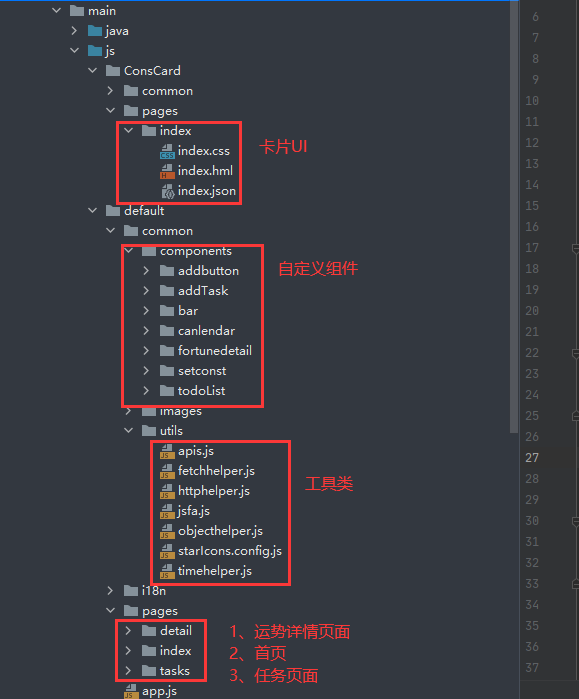Screen dimensions: 579x699
Task: Open the app.js file icon
Action: pyautogui.click(x=131, y=691)
